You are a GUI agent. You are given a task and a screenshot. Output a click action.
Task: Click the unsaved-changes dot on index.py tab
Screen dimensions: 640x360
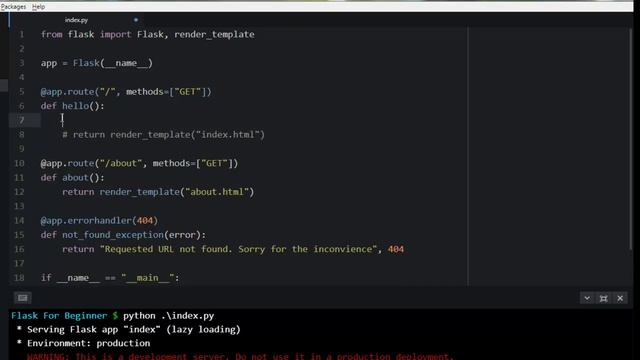point(136,20)
